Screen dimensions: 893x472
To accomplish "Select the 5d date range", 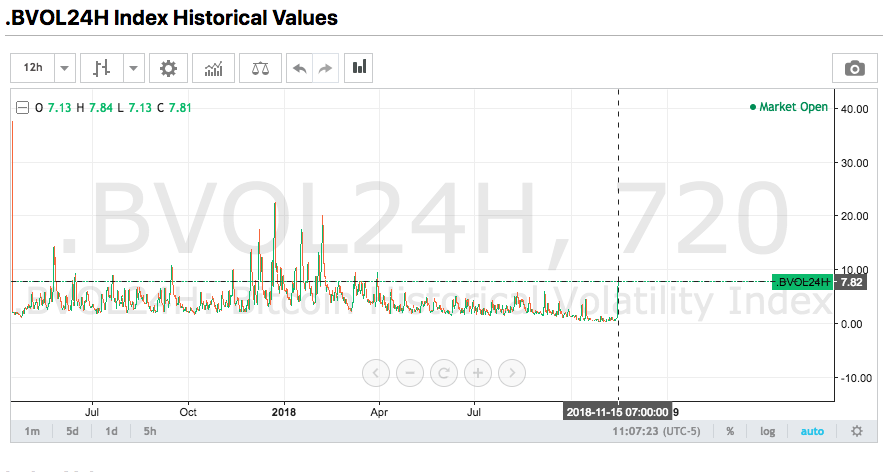I will click(x=72, y=431).
